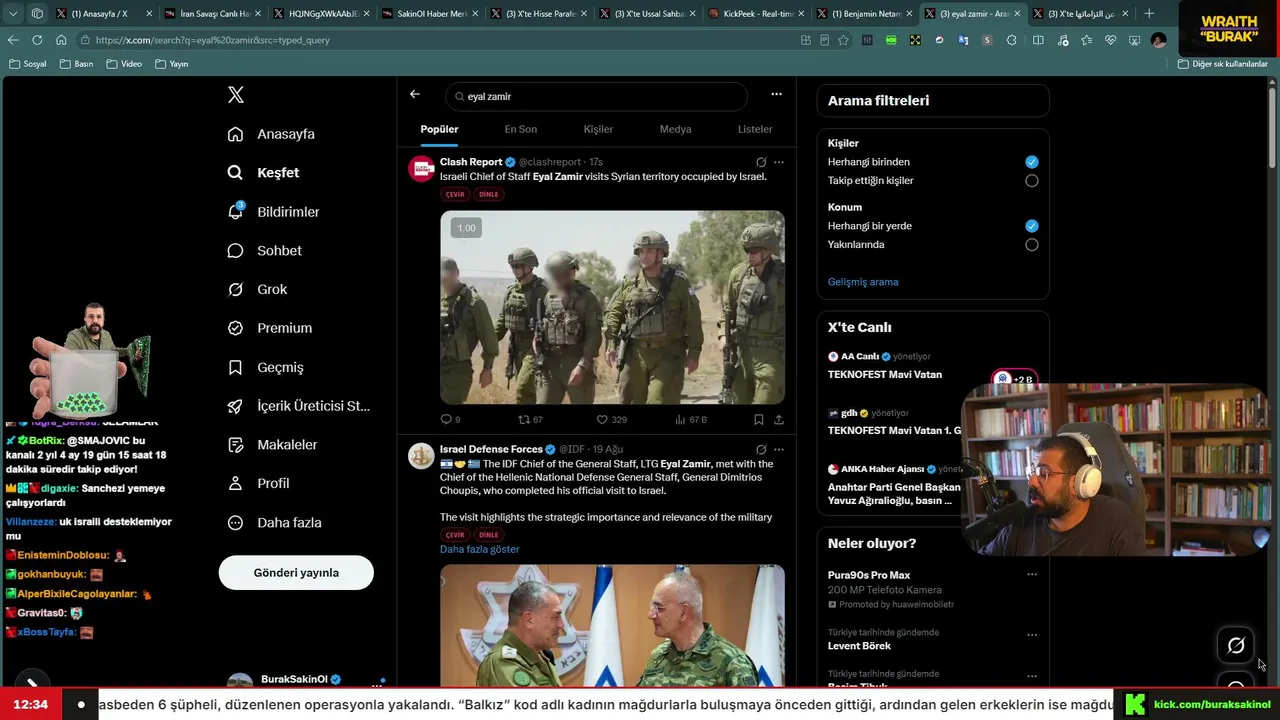
Task: Repost the Clash Report post
Action: click(x=530, y=420)
